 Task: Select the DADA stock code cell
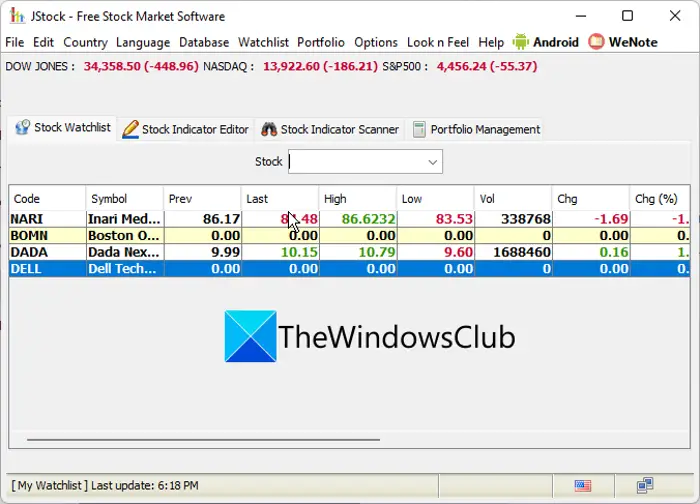click(x=47, y=252)
